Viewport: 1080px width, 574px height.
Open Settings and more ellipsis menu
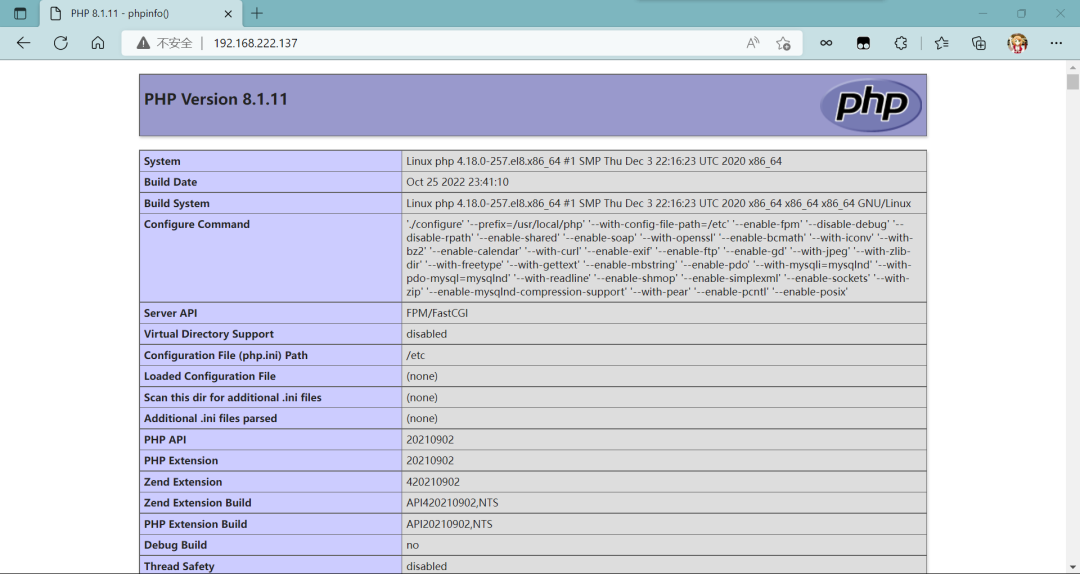[1056, 43]
